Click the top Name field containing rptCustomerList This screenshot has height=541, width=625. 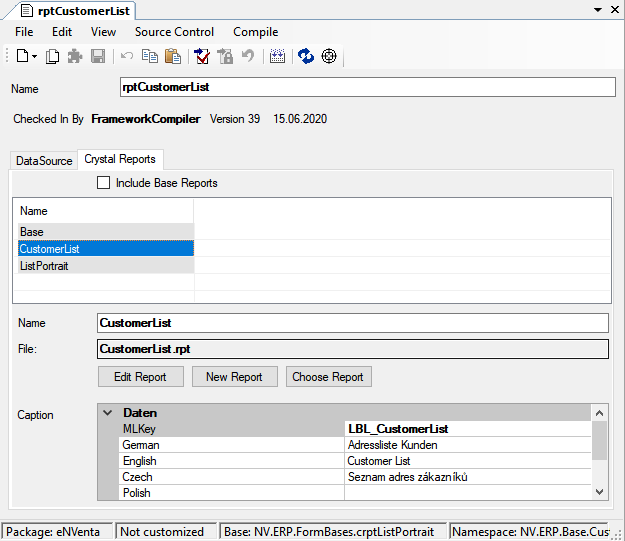[x=368, y=87]
